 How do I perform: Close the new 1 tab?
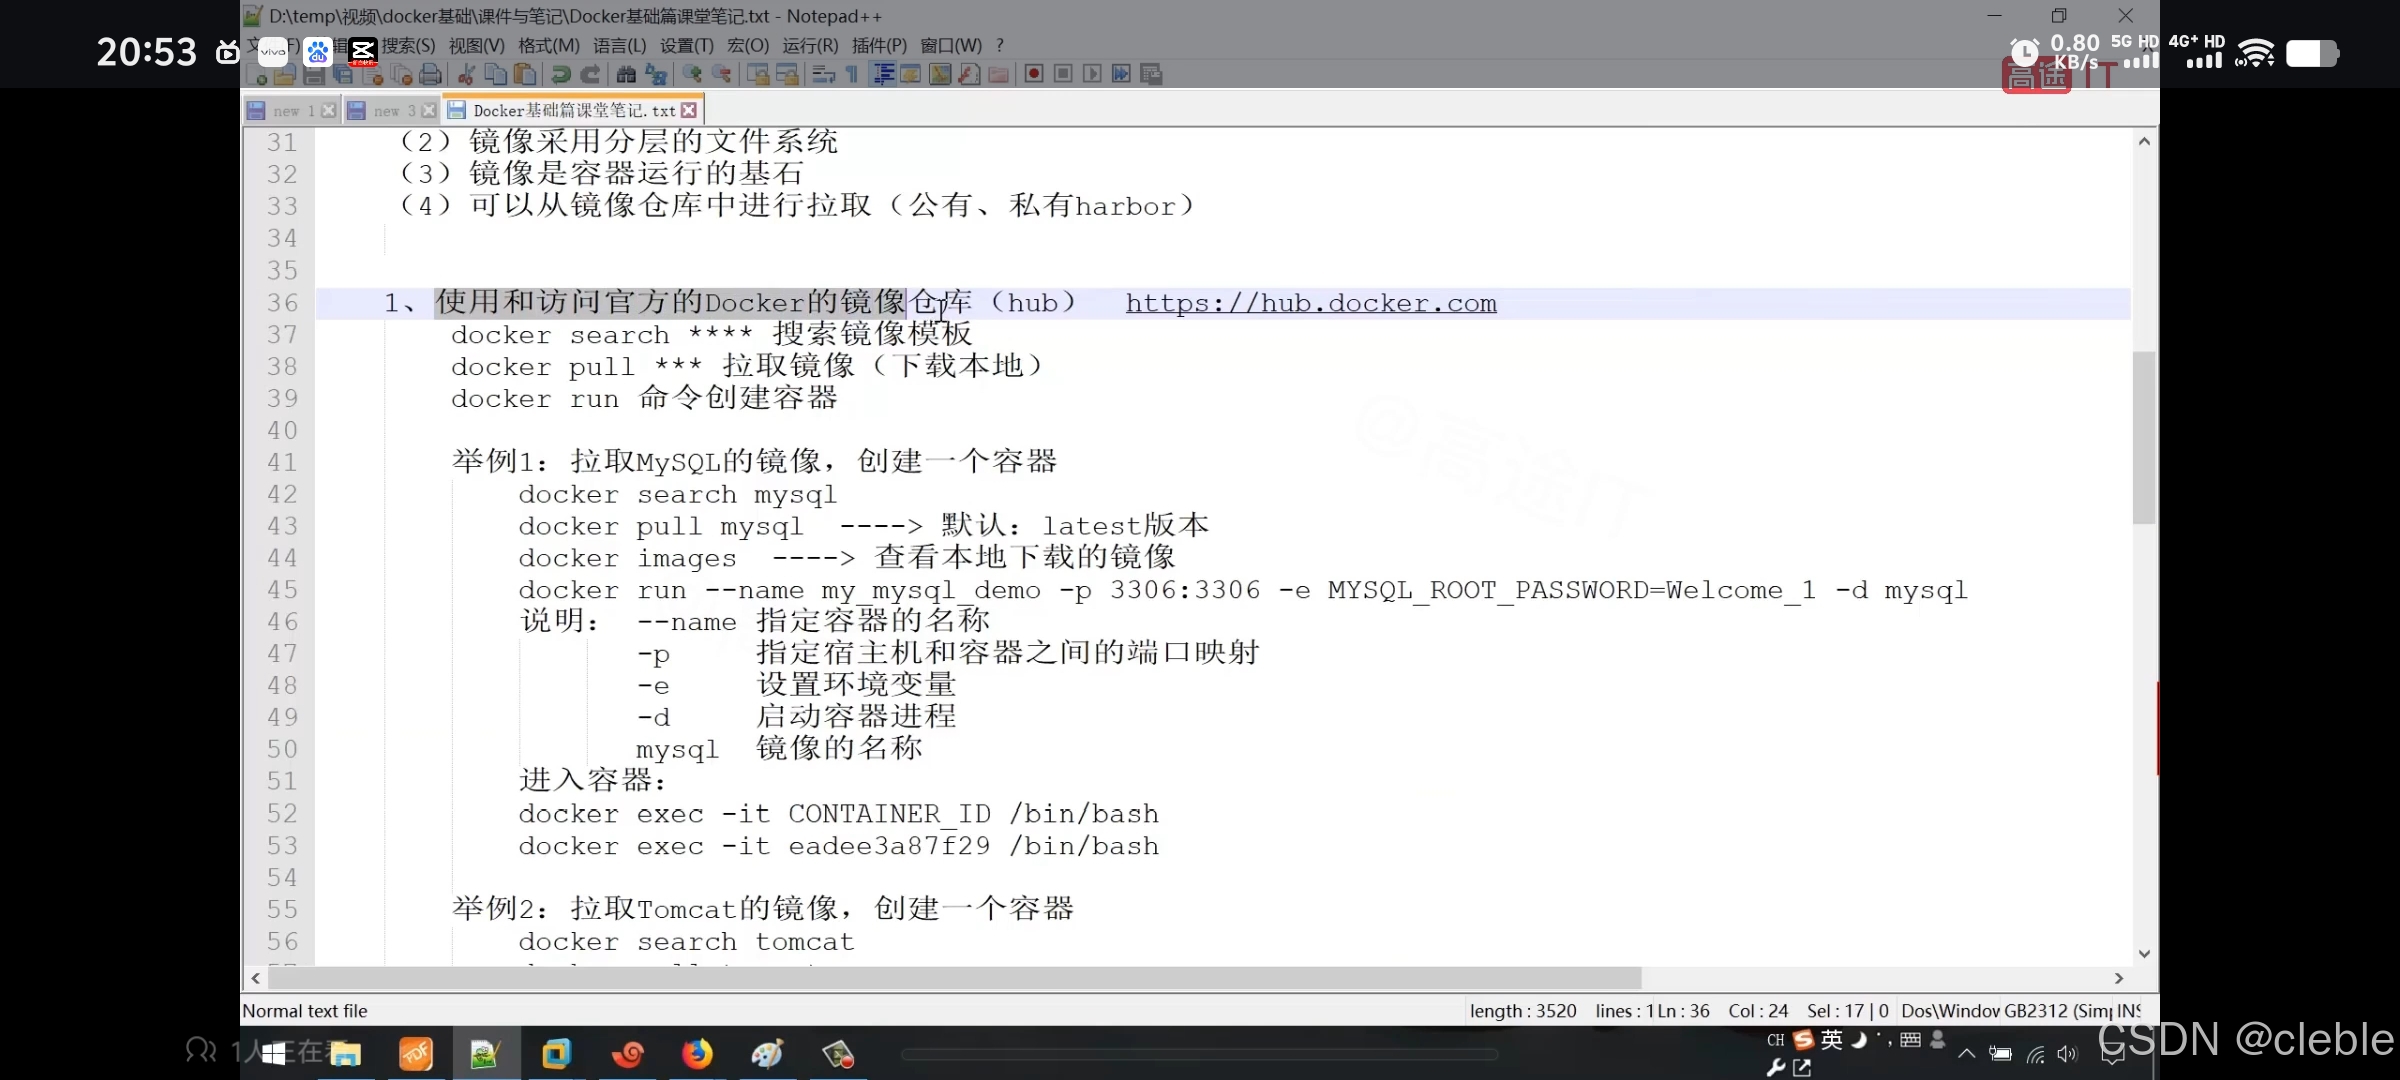[x=328, y=111]
